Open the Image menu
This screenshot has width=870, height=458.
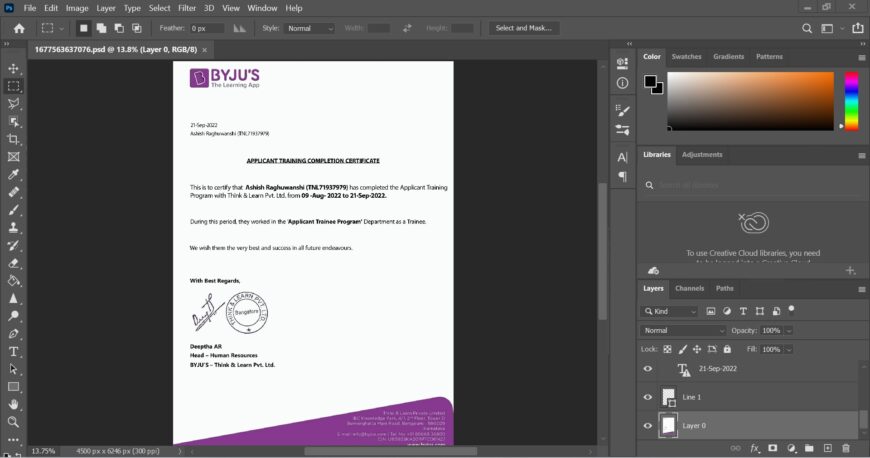coord(77,8)
